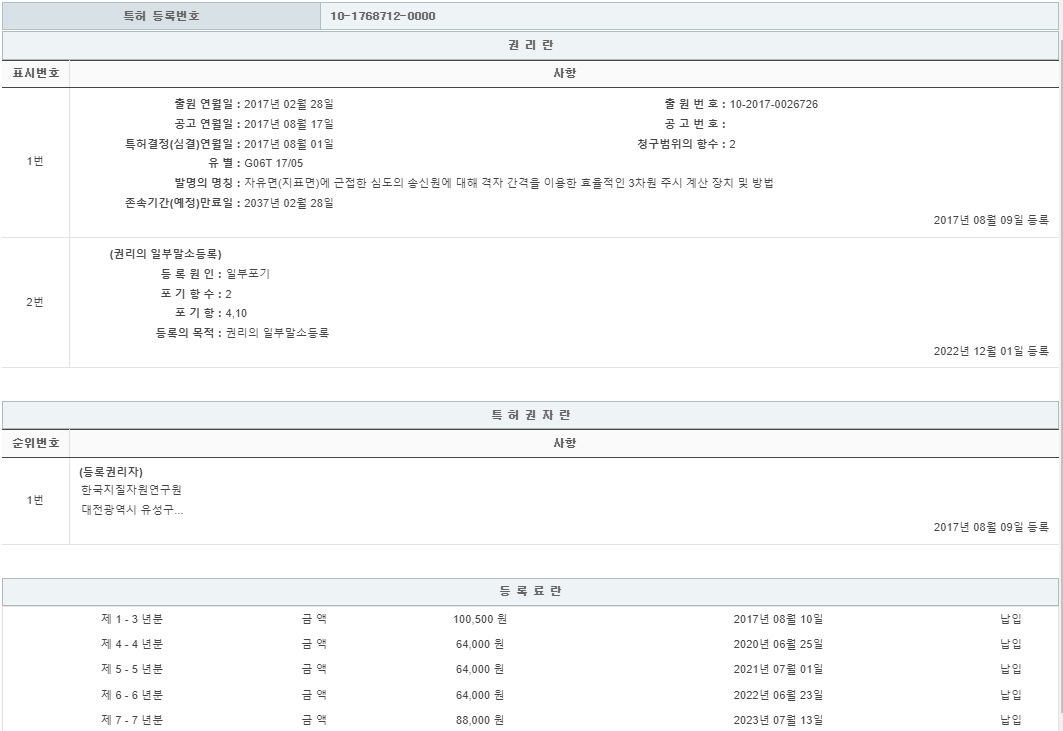
Task: Click the truncated address 대전광역시 유성구...
Action: coord(132,510)
